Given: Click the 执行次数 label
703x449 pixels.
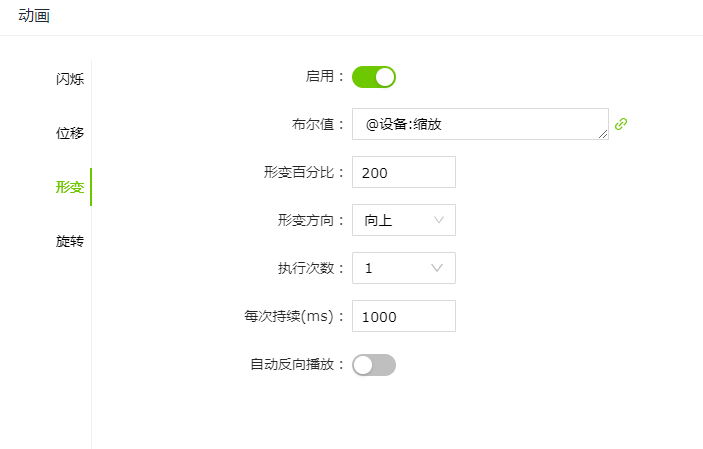Looking at the screenshot, I should pos(310,268).
